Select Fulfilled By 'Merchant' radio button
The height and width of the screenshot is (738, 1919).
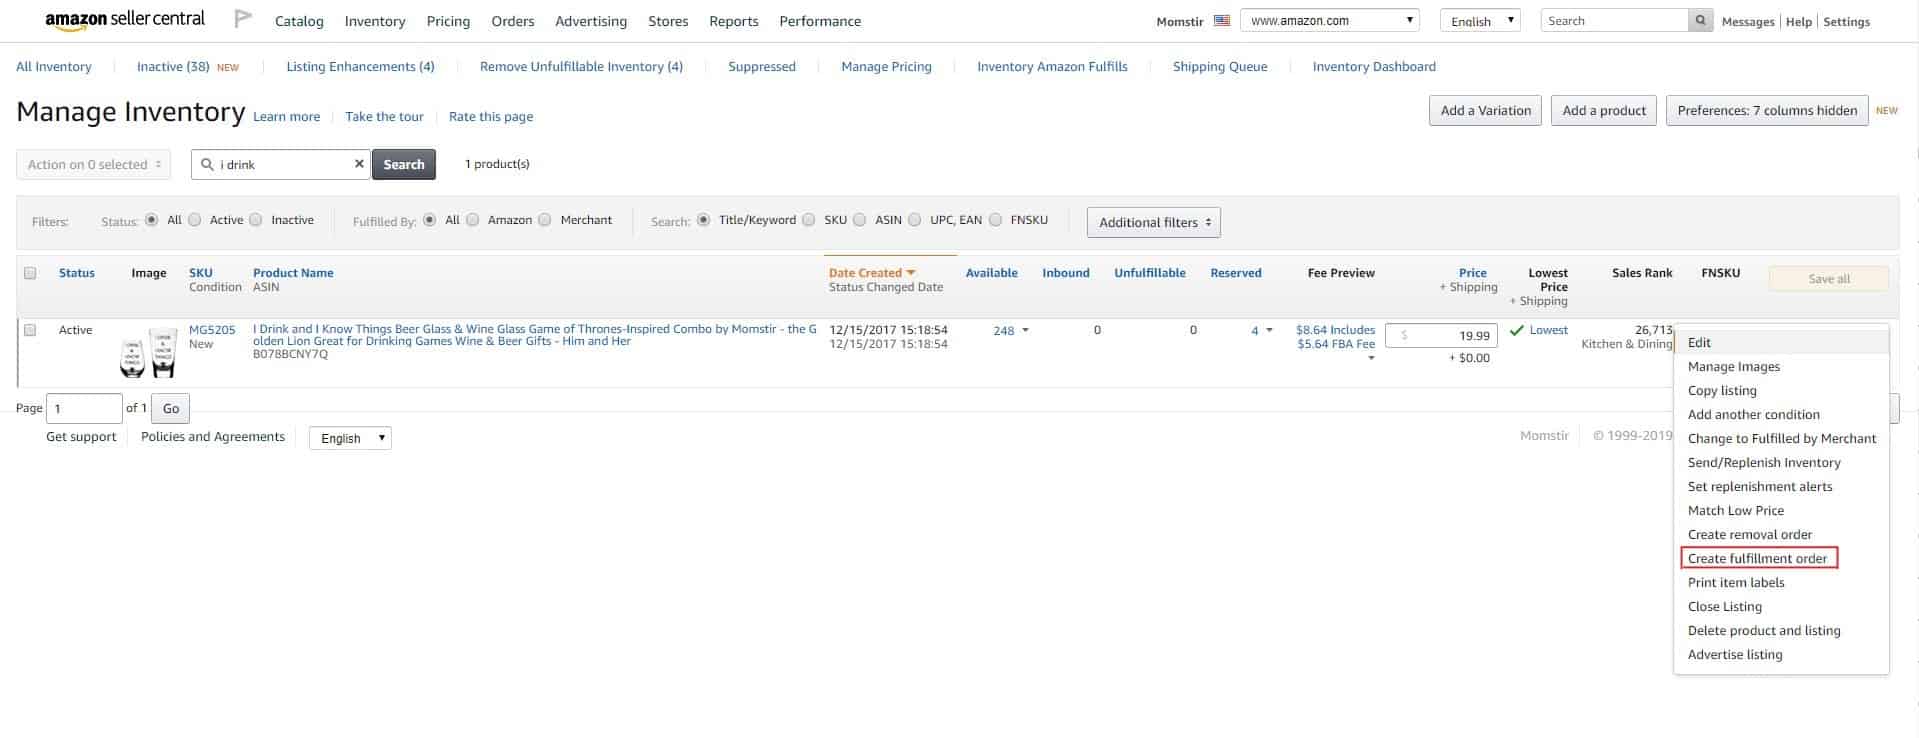pyautogui.click(x=545, y=220)
